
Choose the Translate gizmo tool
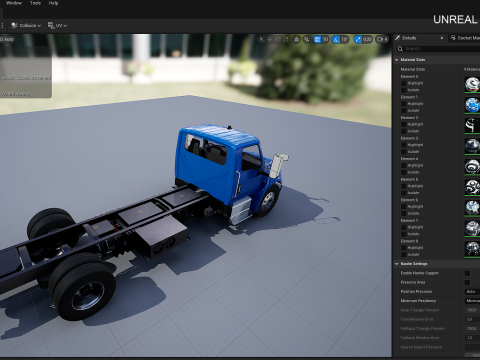[270, 39]
